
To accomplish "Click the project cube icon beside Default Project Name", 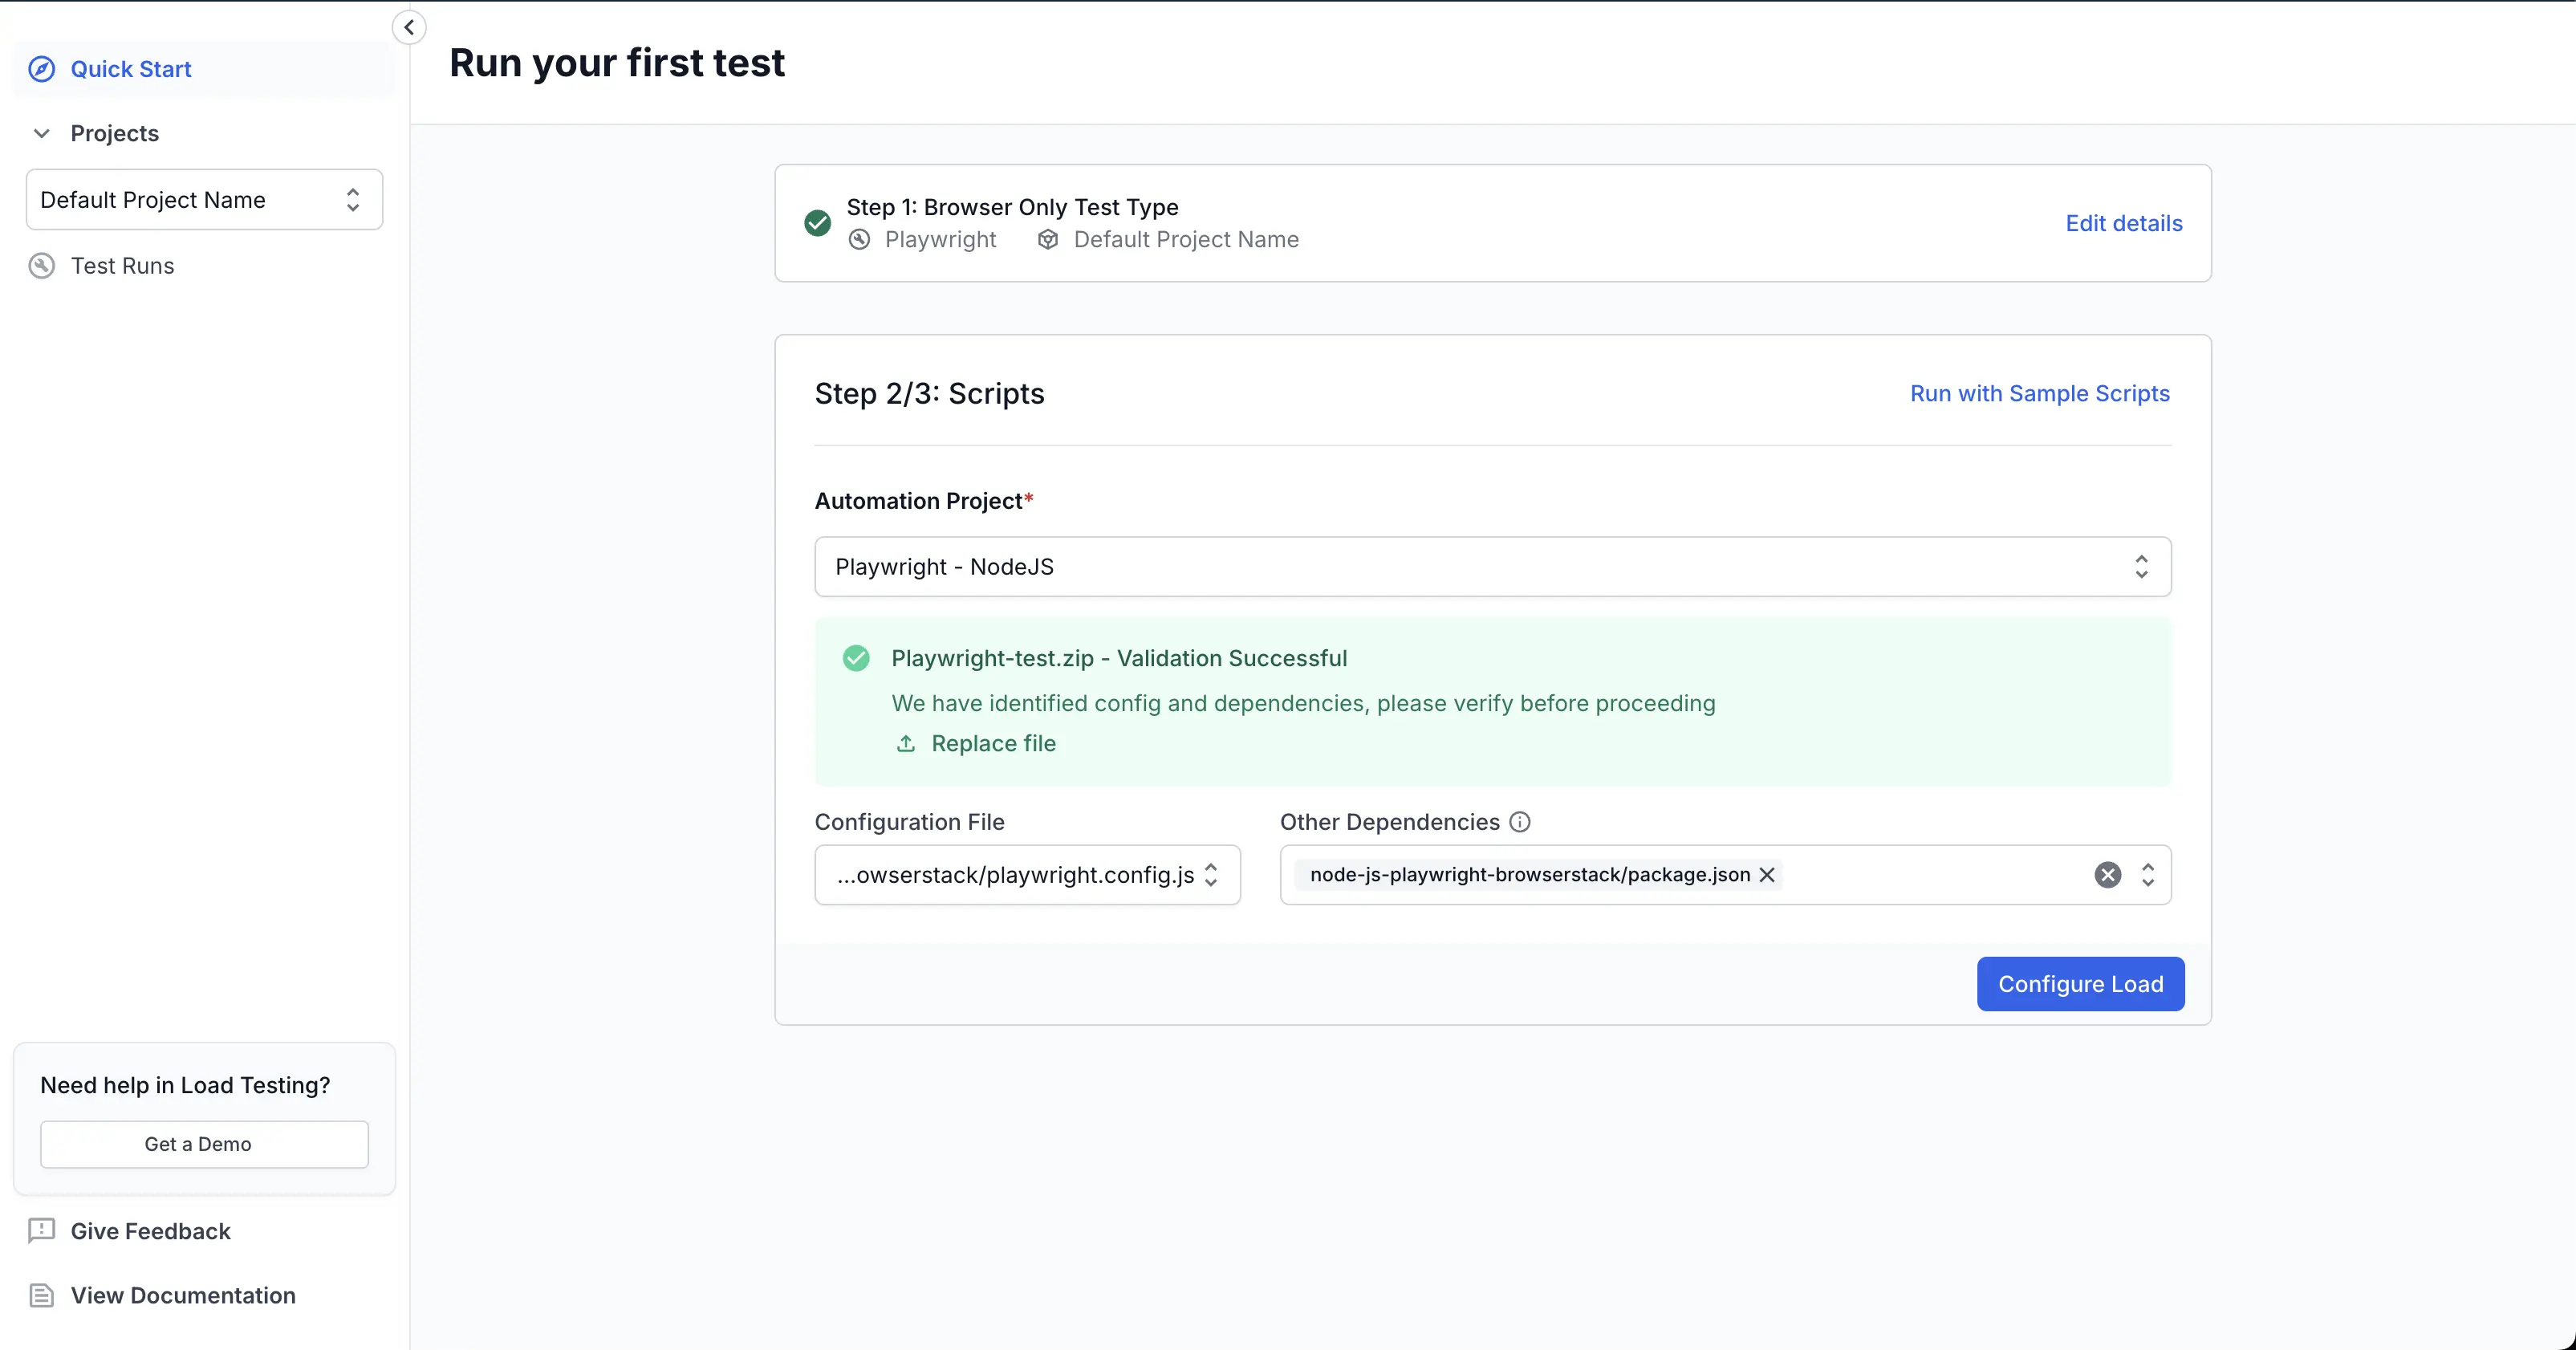I will click(1047, 239).
